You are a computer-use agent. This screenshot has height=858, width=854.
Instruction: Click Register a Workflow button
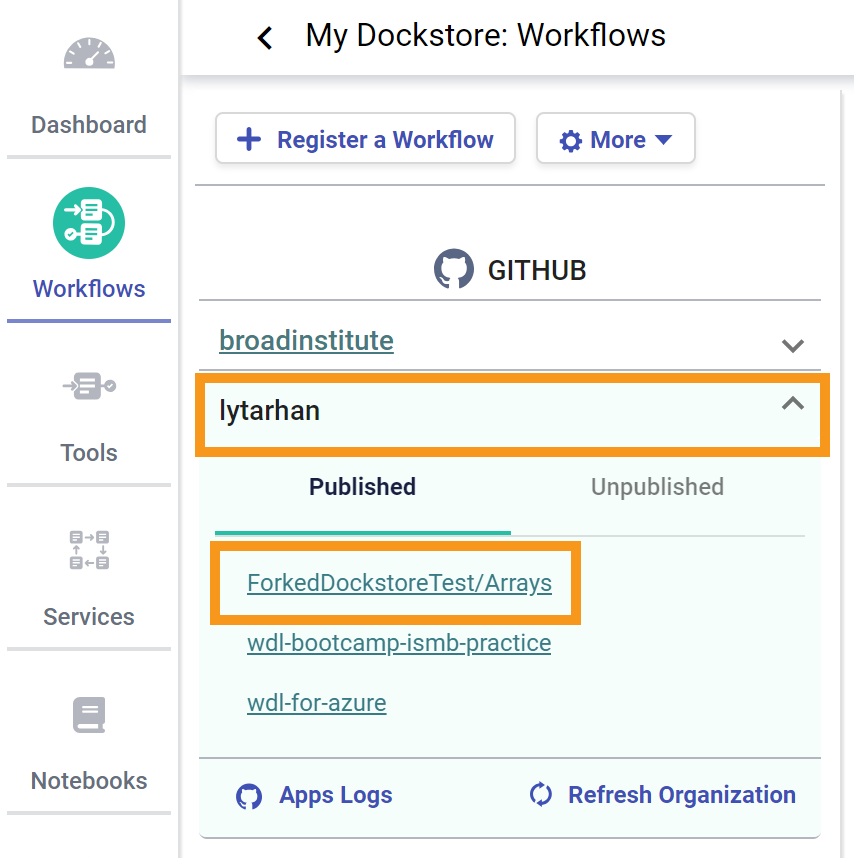tap(365, 140)
